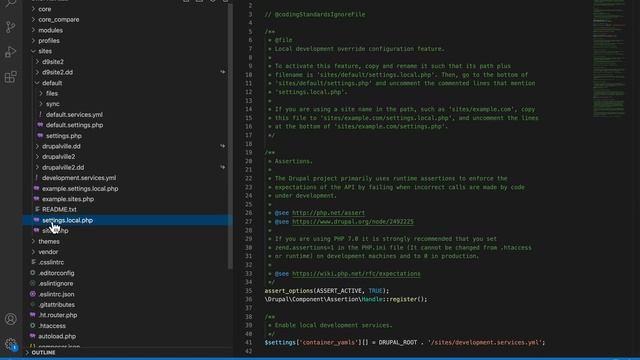Click PHP file icon beside default.settings.php
This screenshot has width=640, height=360.
[x=40, y=125]
